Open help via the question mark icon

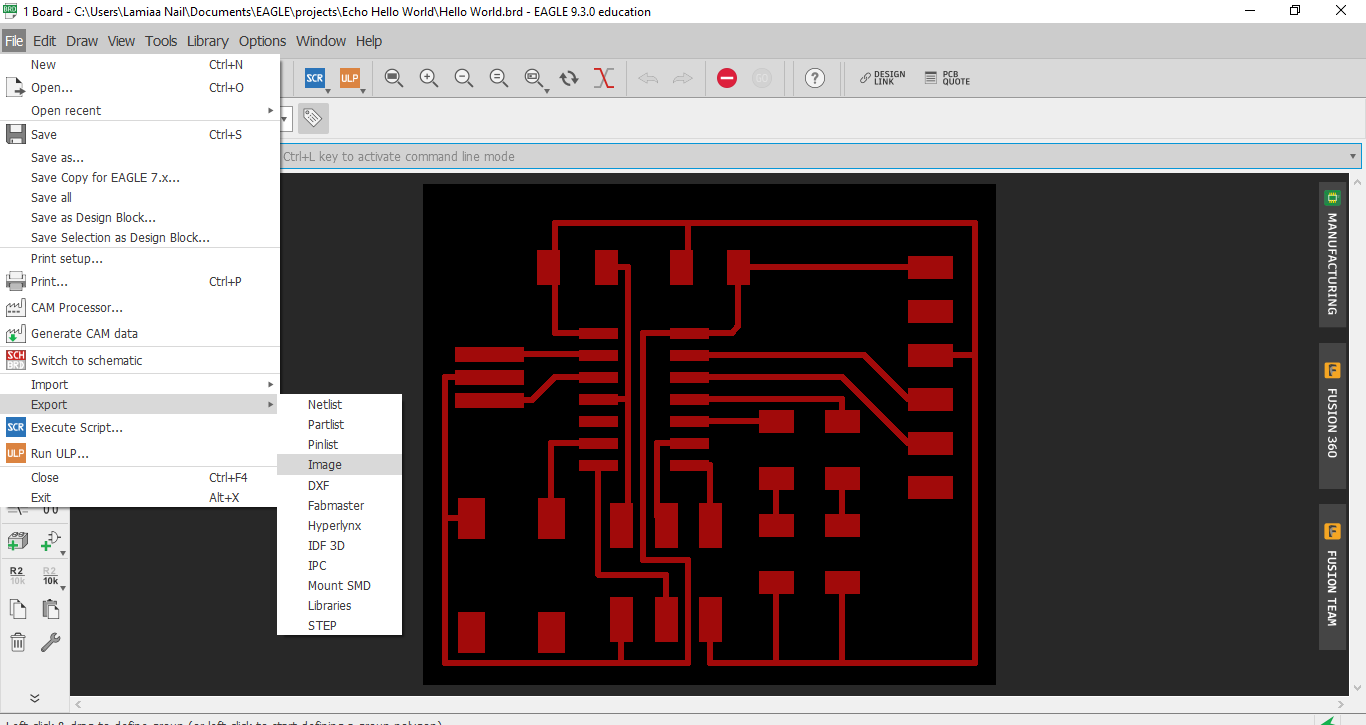coord(815,78)
